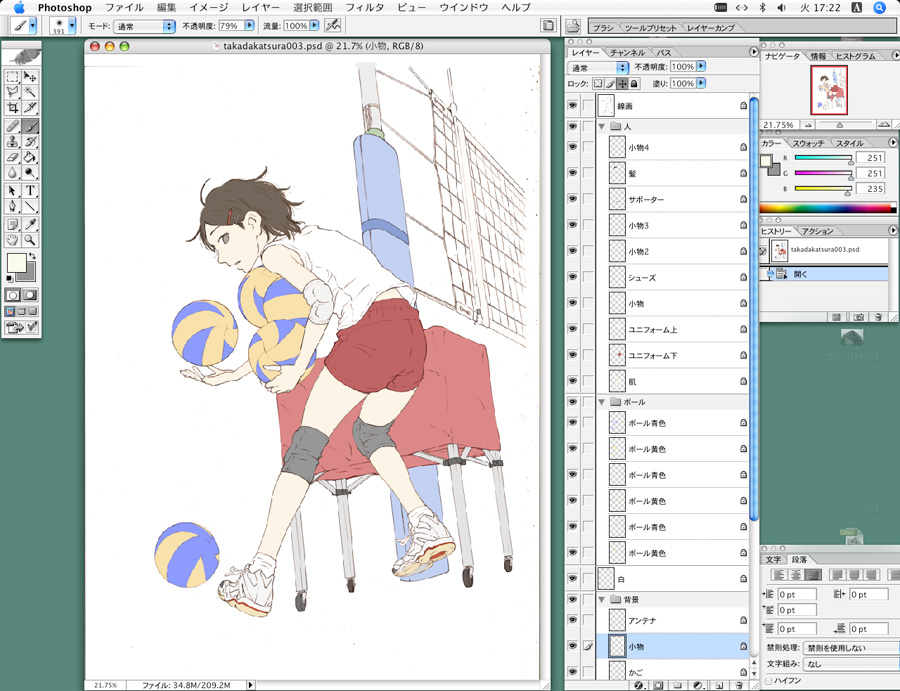Open the レイヤー menu in the menu bar
Image resolution: width=900 pixels, height=691 pixels.
click(261, 7)
